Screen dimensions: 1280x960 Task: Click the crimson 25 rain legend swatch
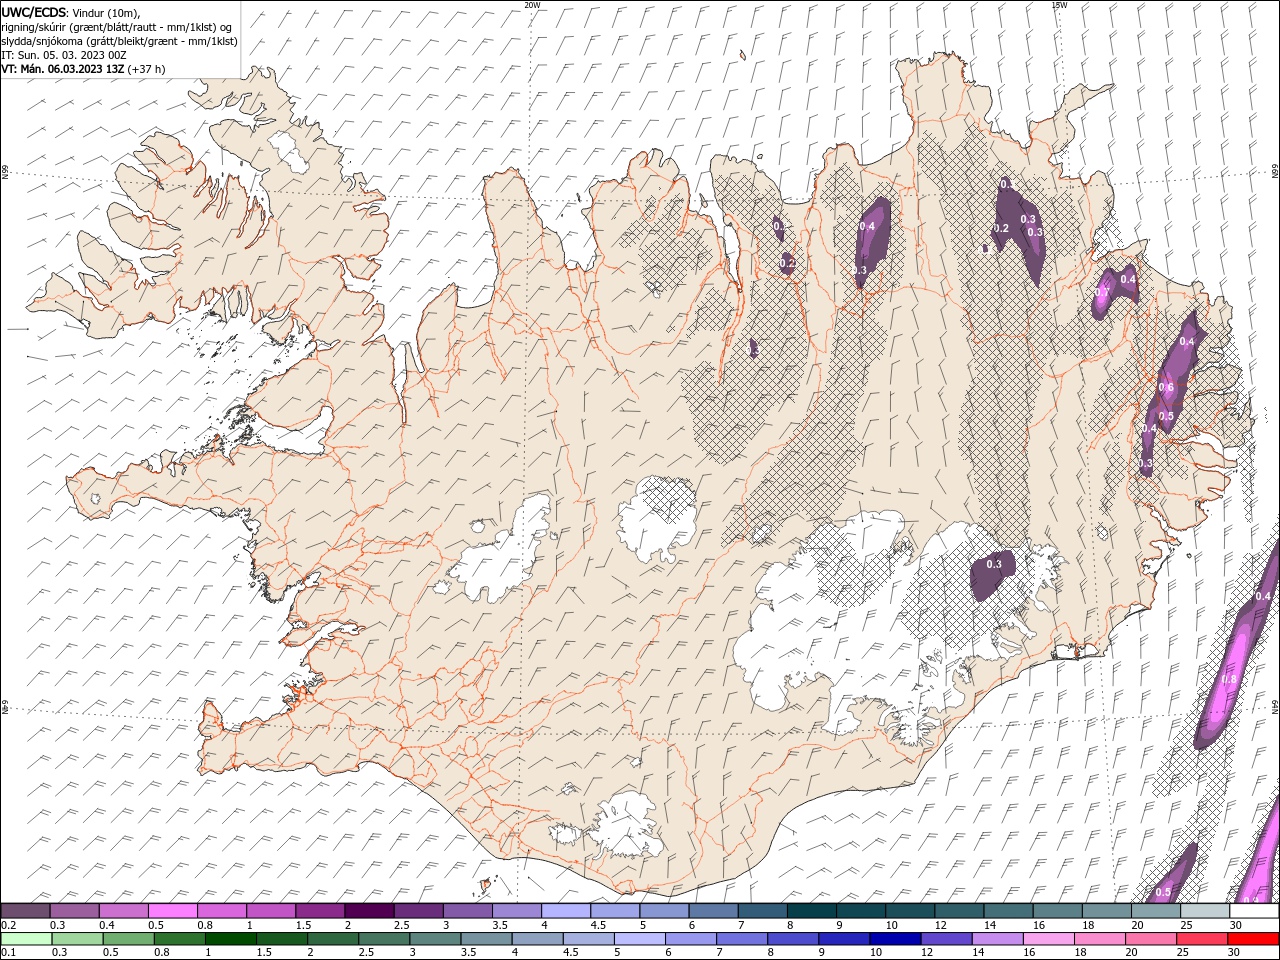tap(1201, 939)
